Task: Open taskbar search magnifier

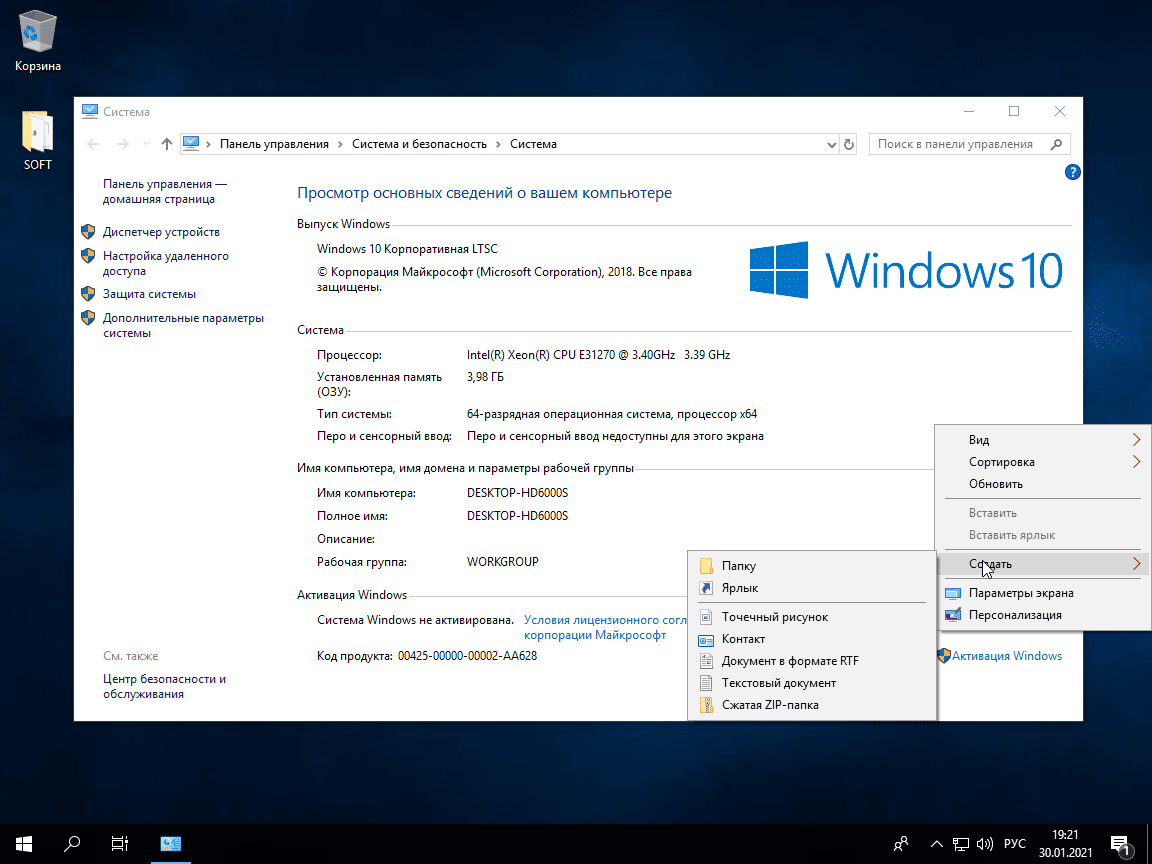Action: 72,844
